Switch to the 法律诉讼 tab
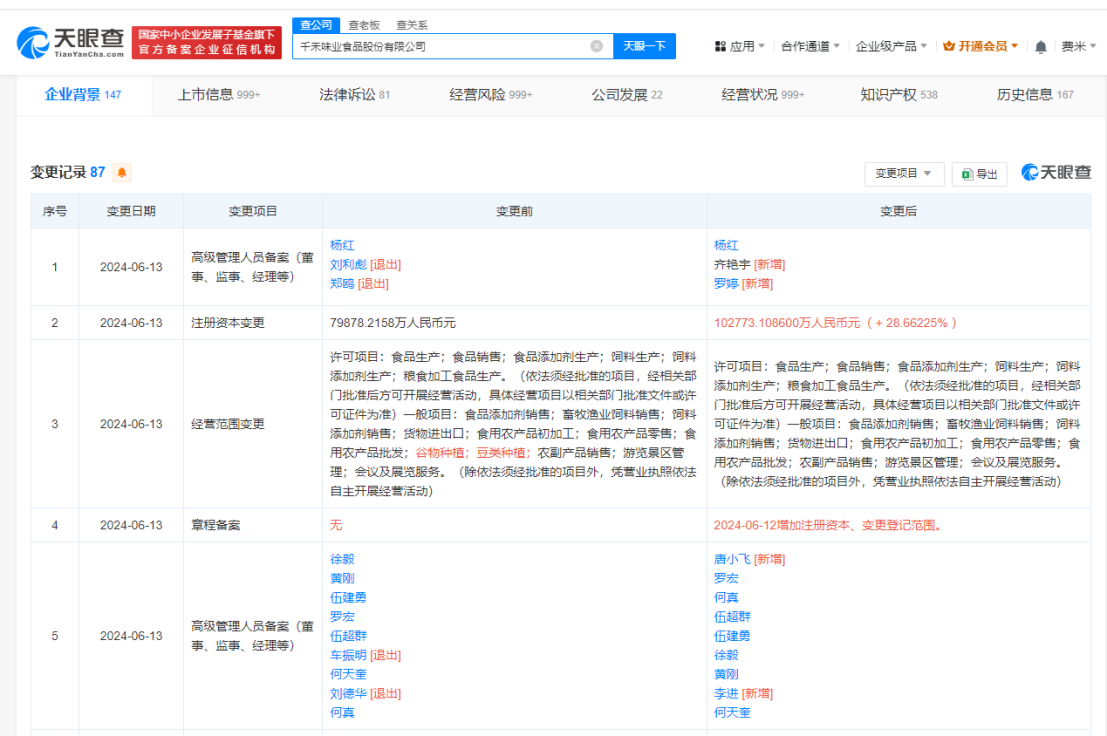 (354, 95)
